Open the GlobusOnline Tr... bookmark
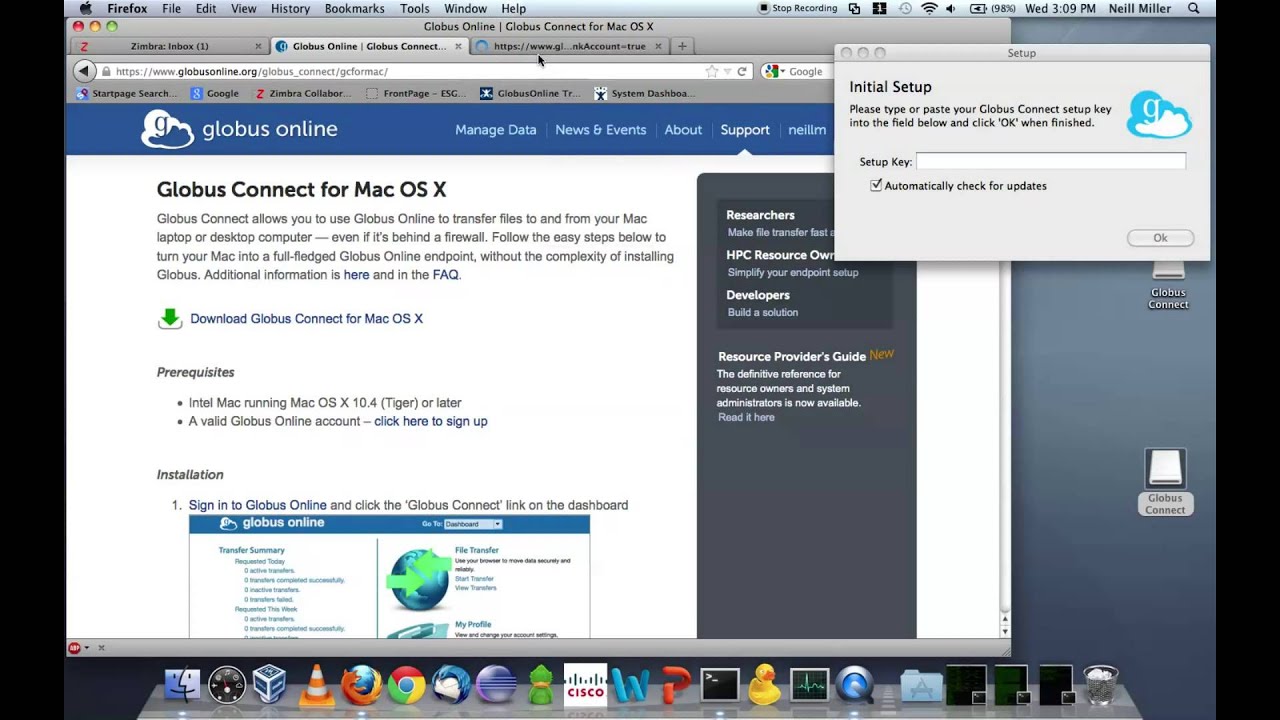This screenshot has height=720, width=1280. [x=530, y=93]
